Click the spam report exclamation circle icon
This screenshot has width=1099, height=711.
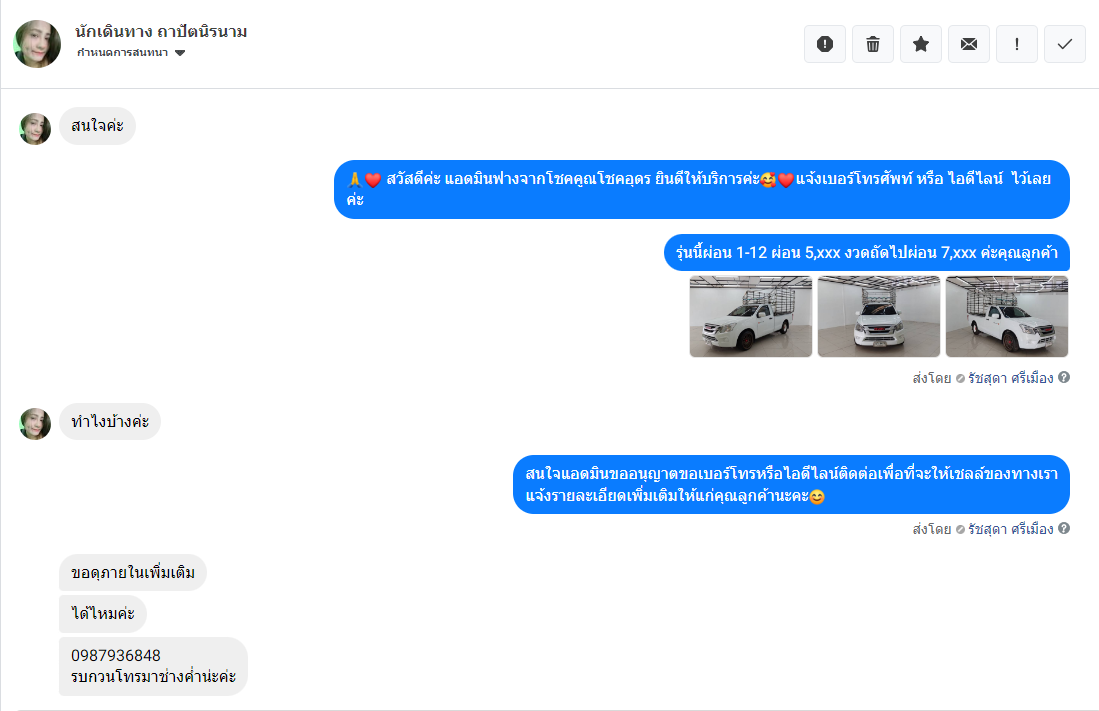825,44
